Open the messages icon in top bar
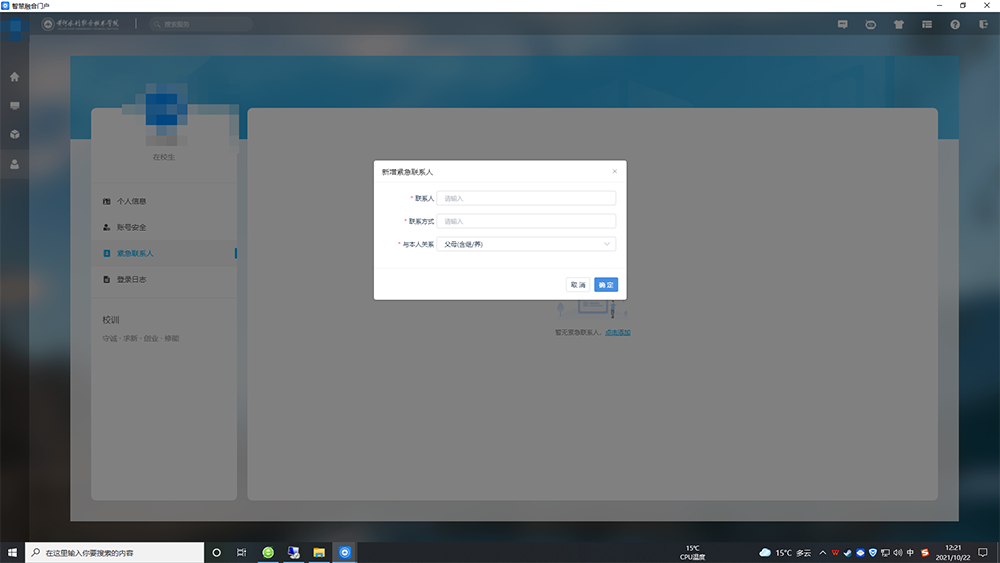 (843, 24)
